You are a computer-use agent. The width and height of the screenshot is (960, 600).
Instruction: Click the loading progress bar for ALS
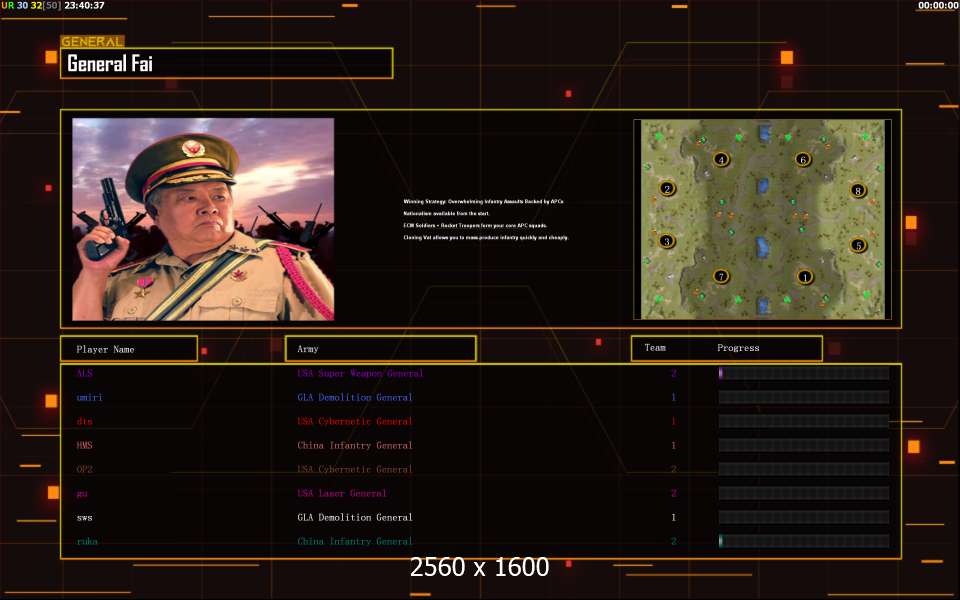pos(804,373)
